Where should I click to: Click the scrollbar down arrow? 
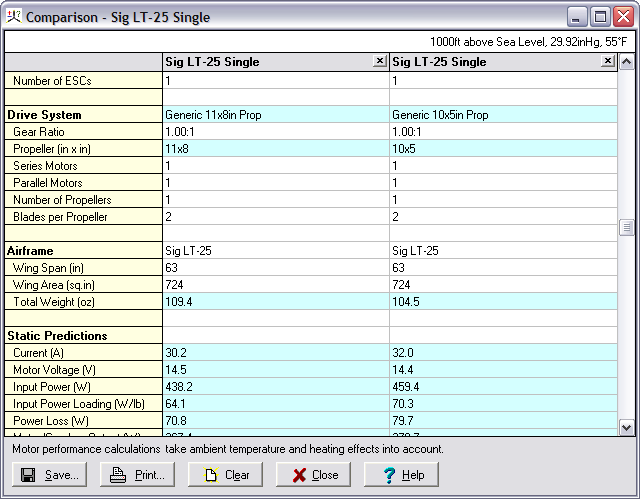[626, 428]
